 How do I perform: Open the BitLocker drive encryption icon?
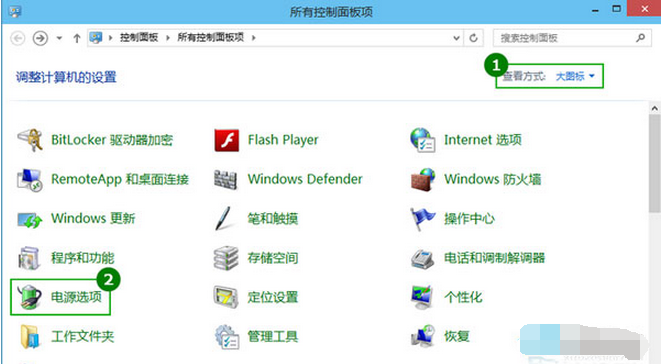pyautogui.click(x=30, y=140)
